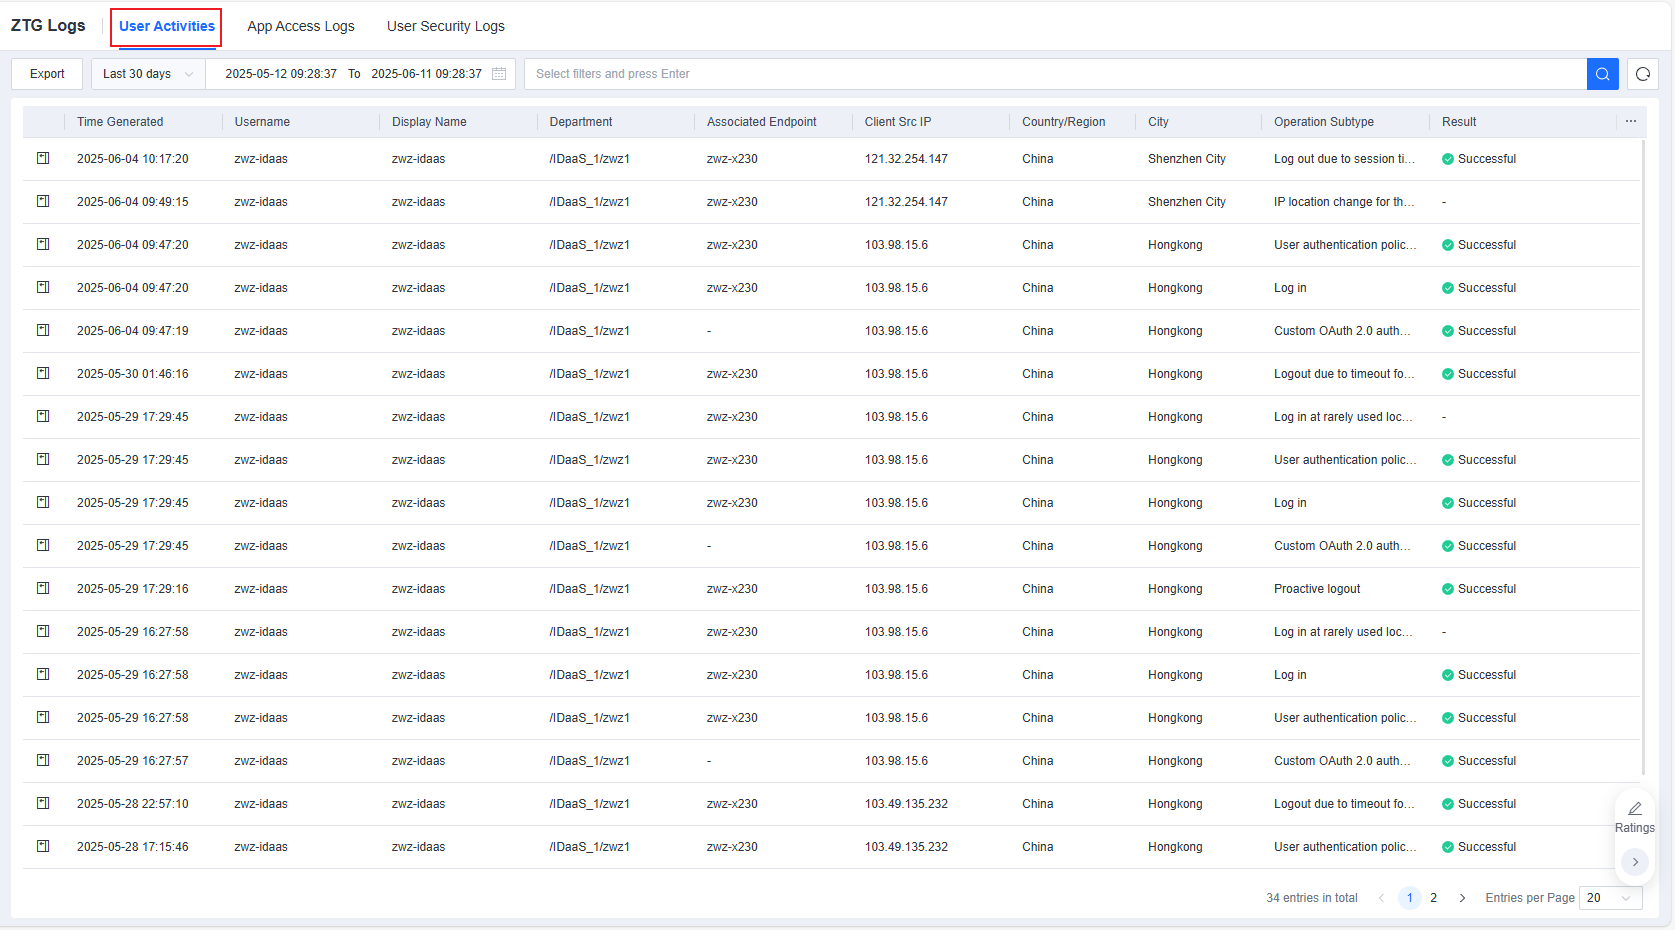
Task: Click the Export button
Action: 47,74
